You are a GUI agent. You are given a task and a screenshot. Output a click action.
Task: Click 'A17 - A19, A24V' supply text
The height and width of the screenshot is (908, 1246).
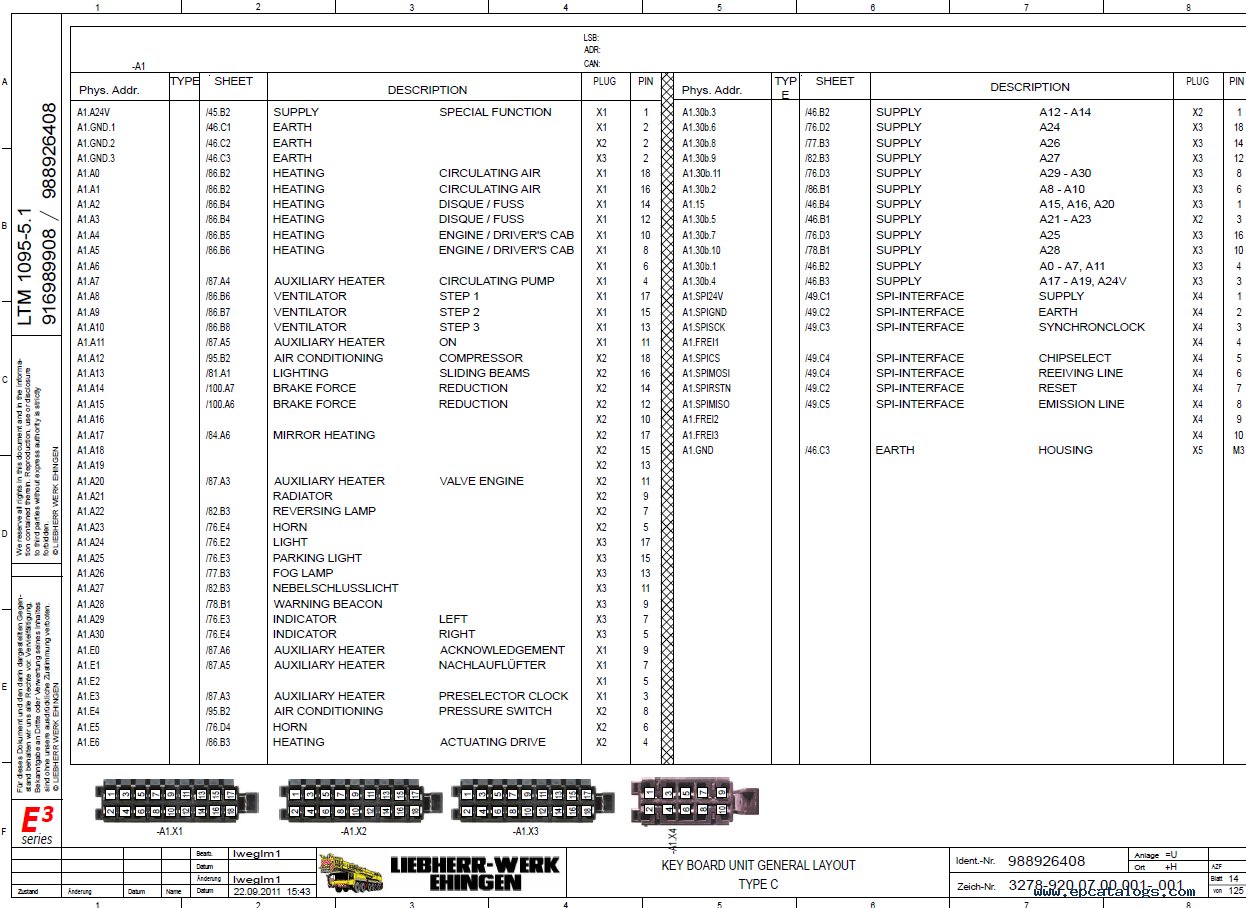[x=1082, y=281]
